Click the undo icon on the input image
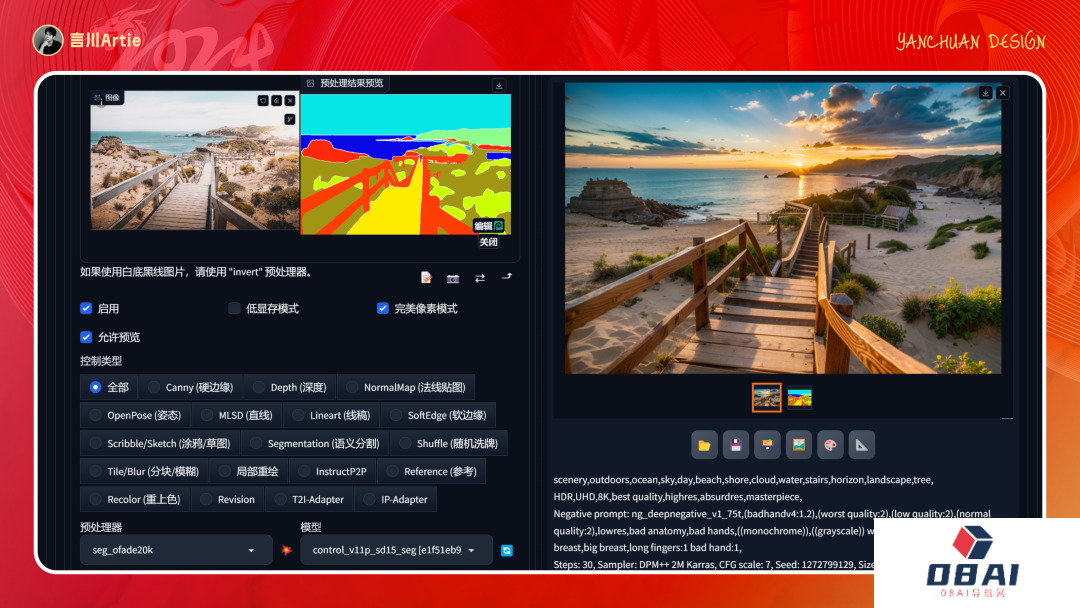 262,101
